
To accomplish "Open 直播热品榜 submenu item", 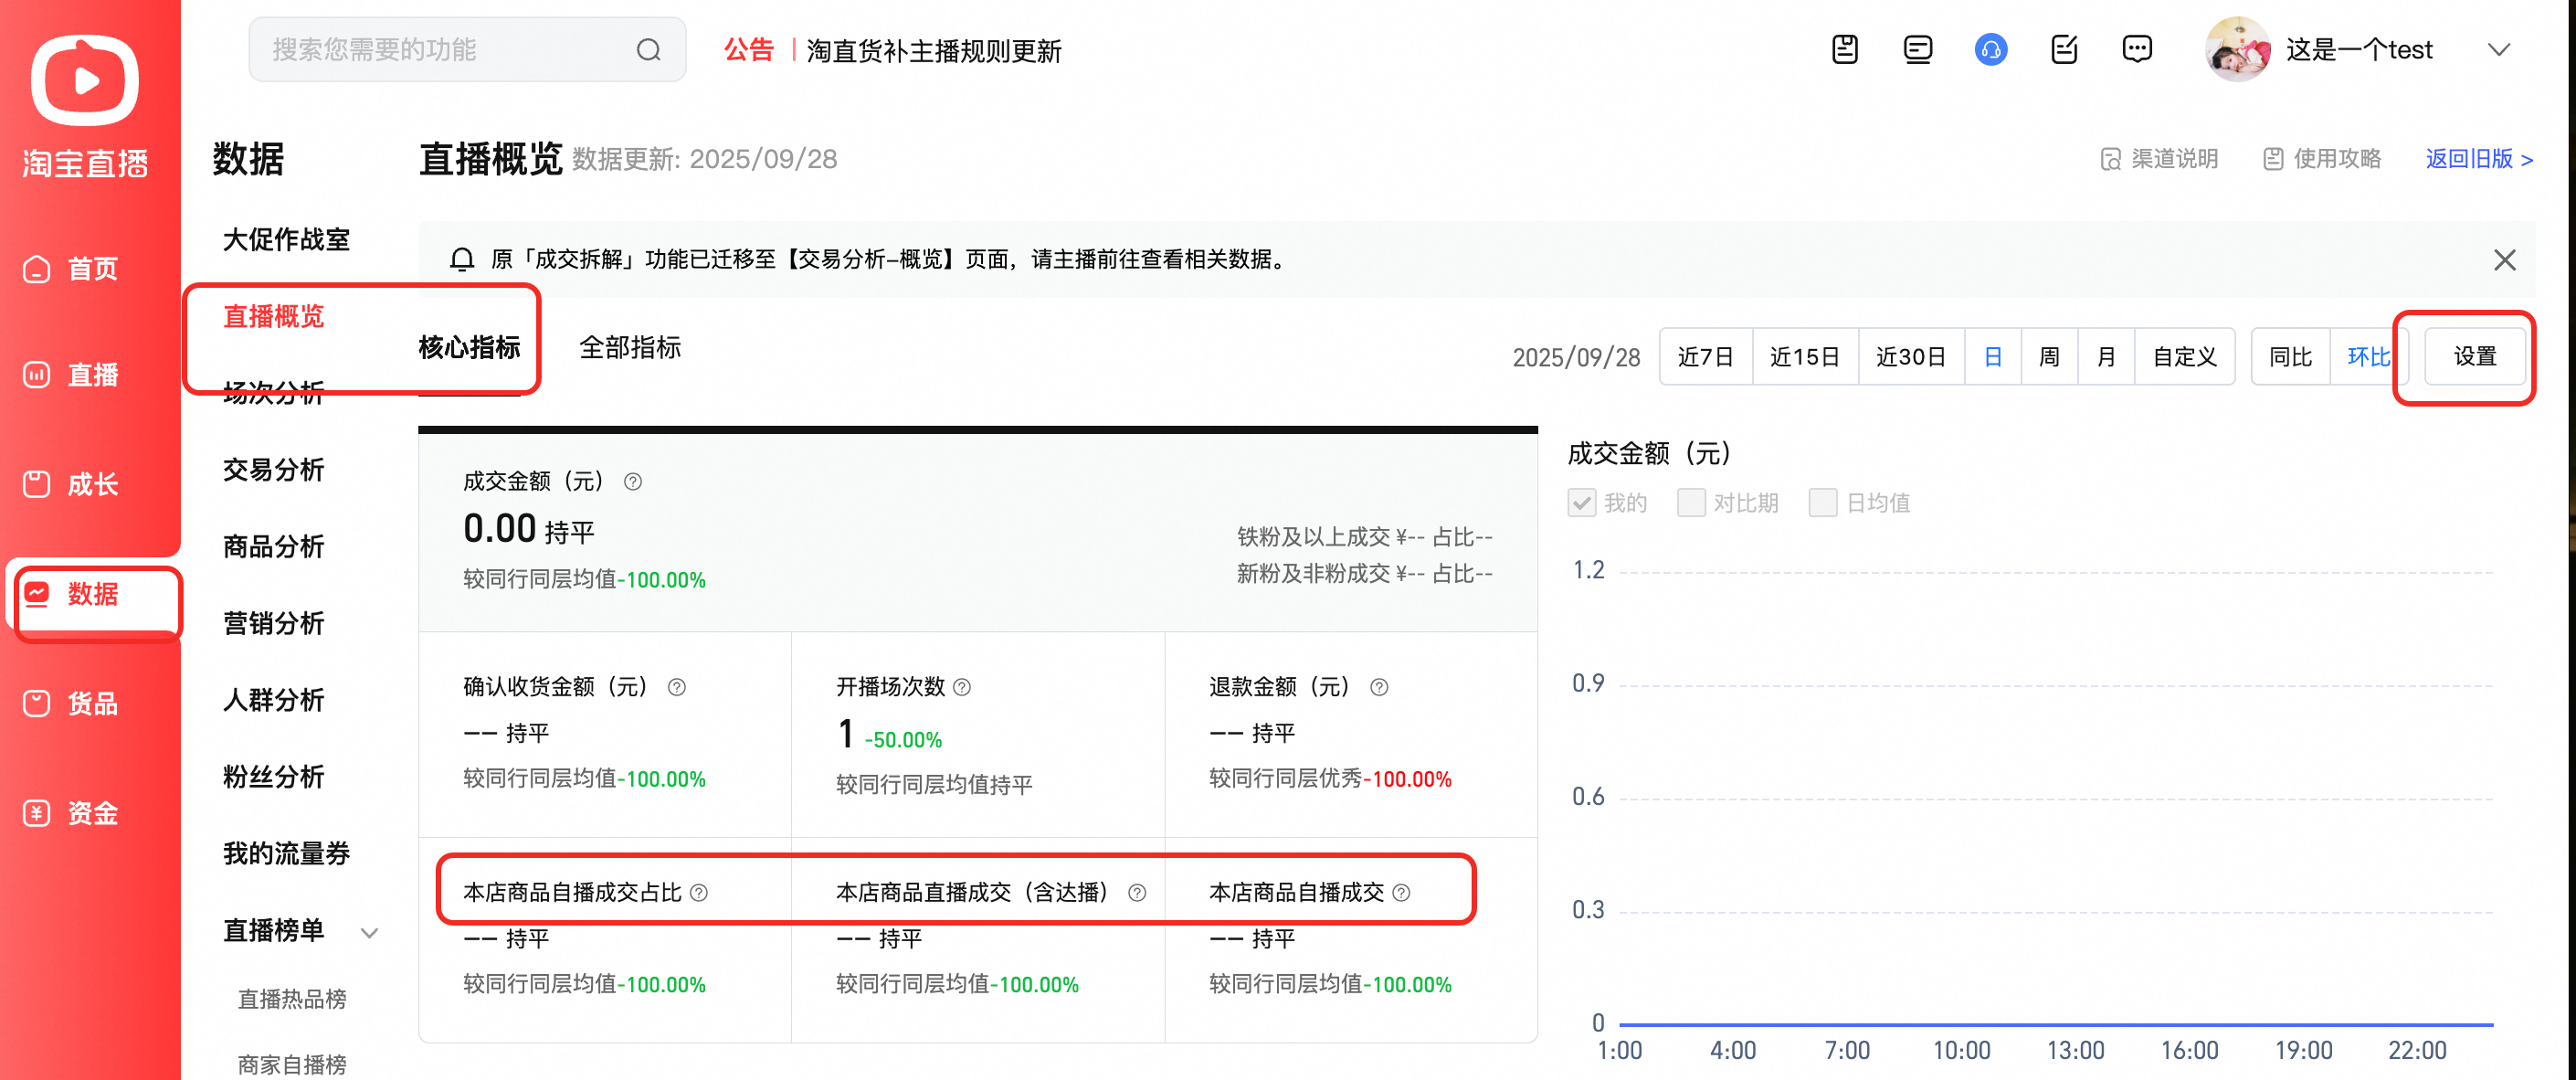I will 292,999.
